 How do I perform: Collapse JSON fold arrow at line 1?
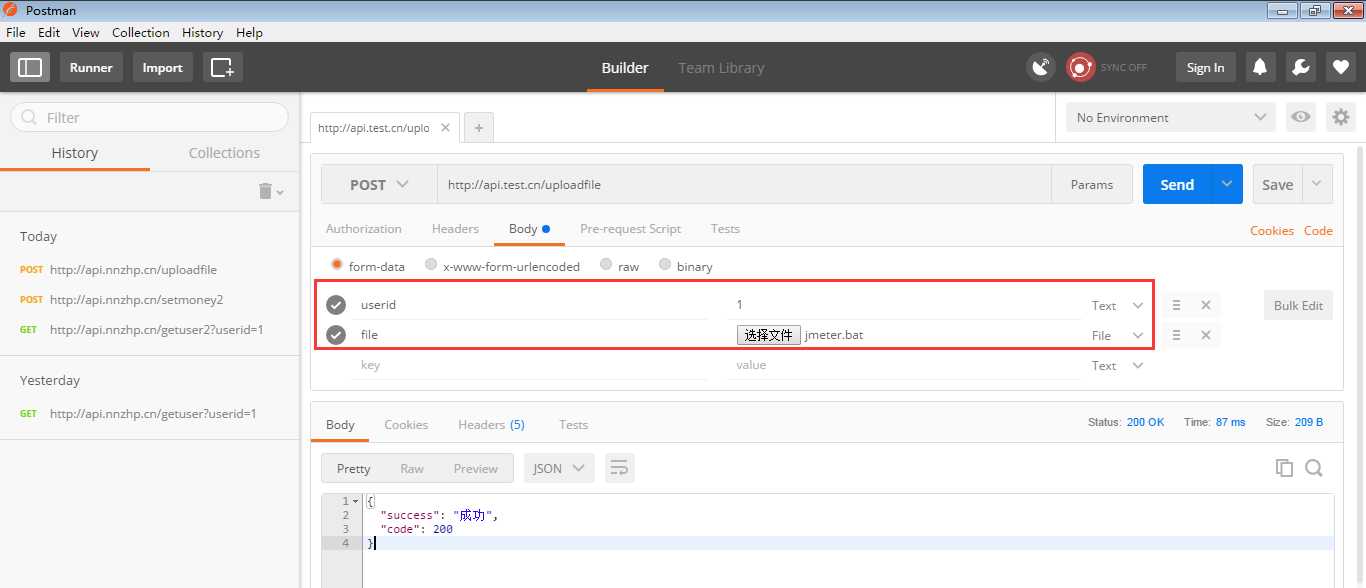tap(355, 501)
